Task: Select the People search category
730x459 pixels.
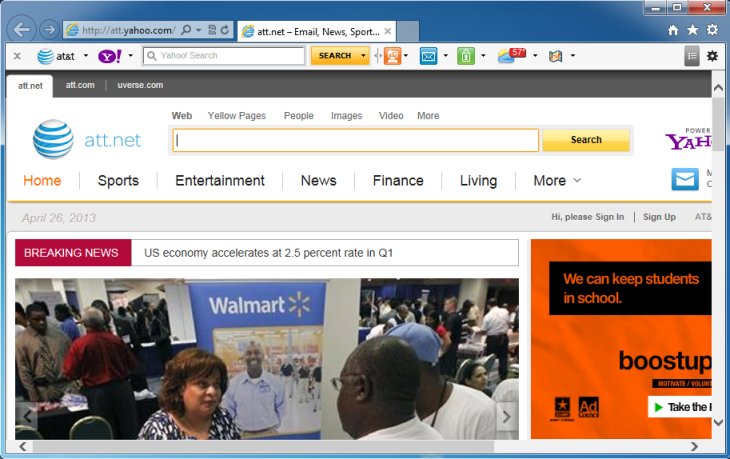Action: click(x=298, y=115)
